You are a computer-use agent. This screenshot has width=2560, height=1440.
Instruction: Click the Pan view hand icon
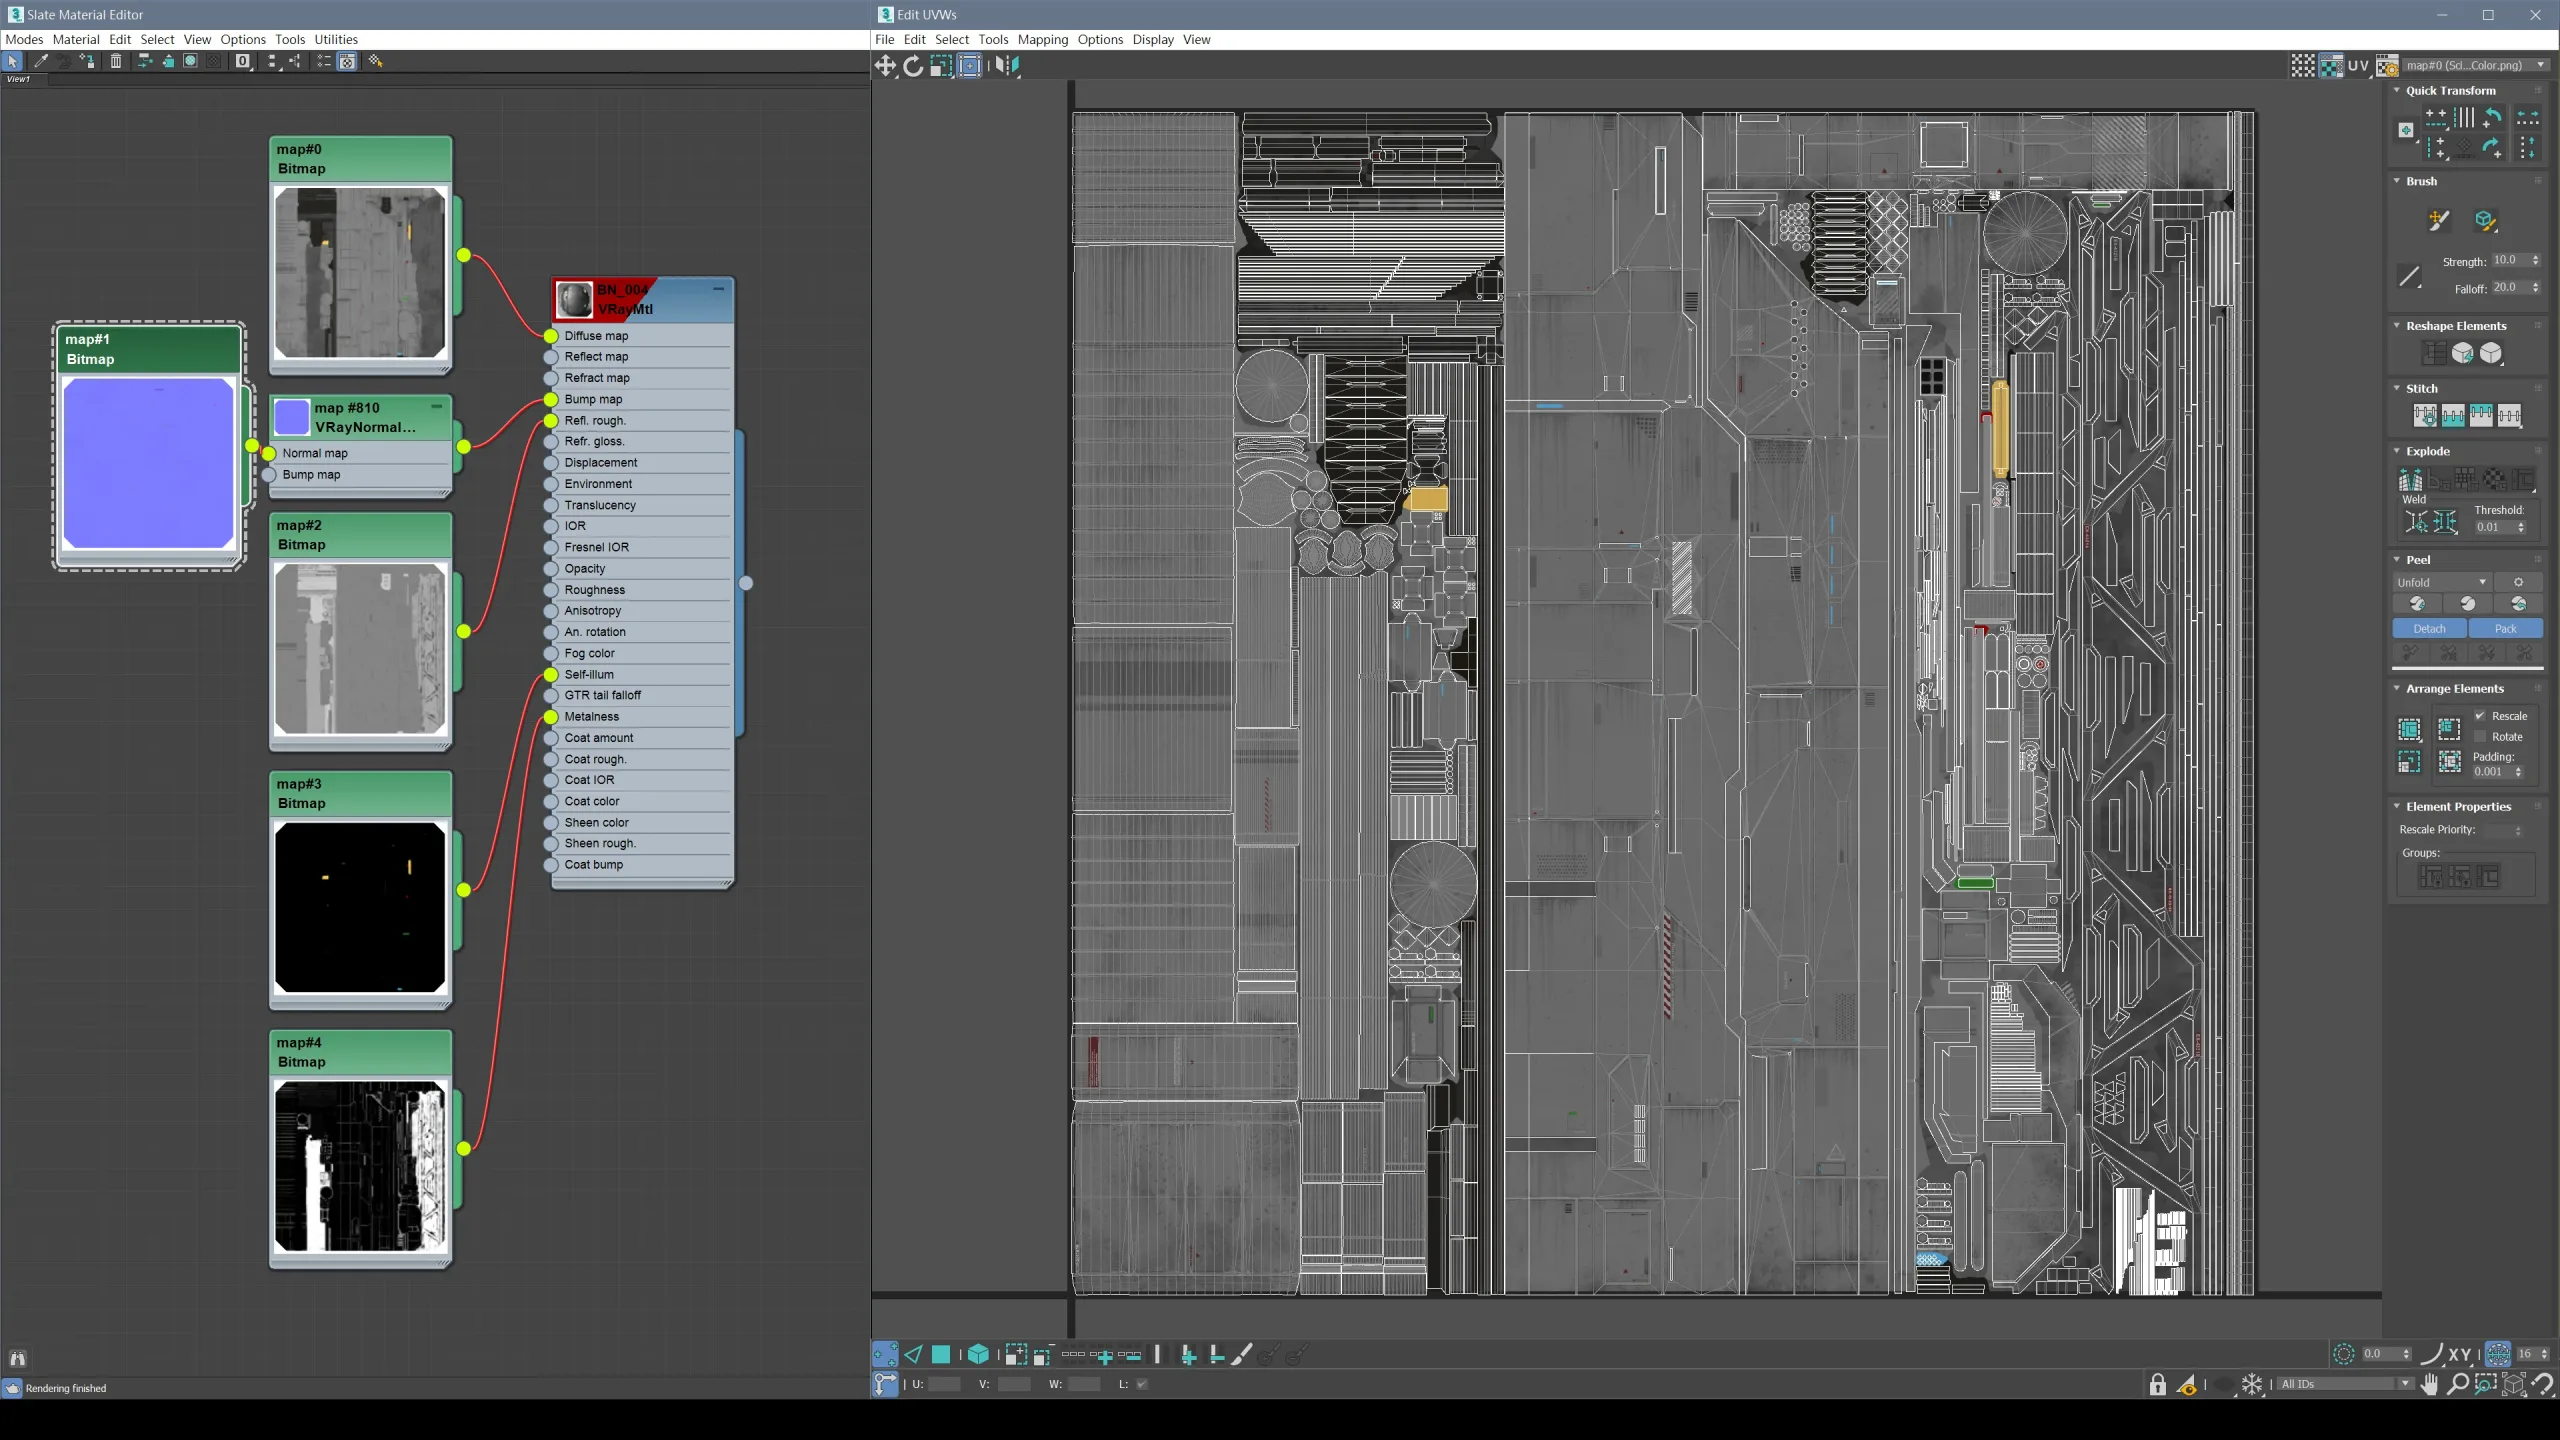tap(2430, 1384)
